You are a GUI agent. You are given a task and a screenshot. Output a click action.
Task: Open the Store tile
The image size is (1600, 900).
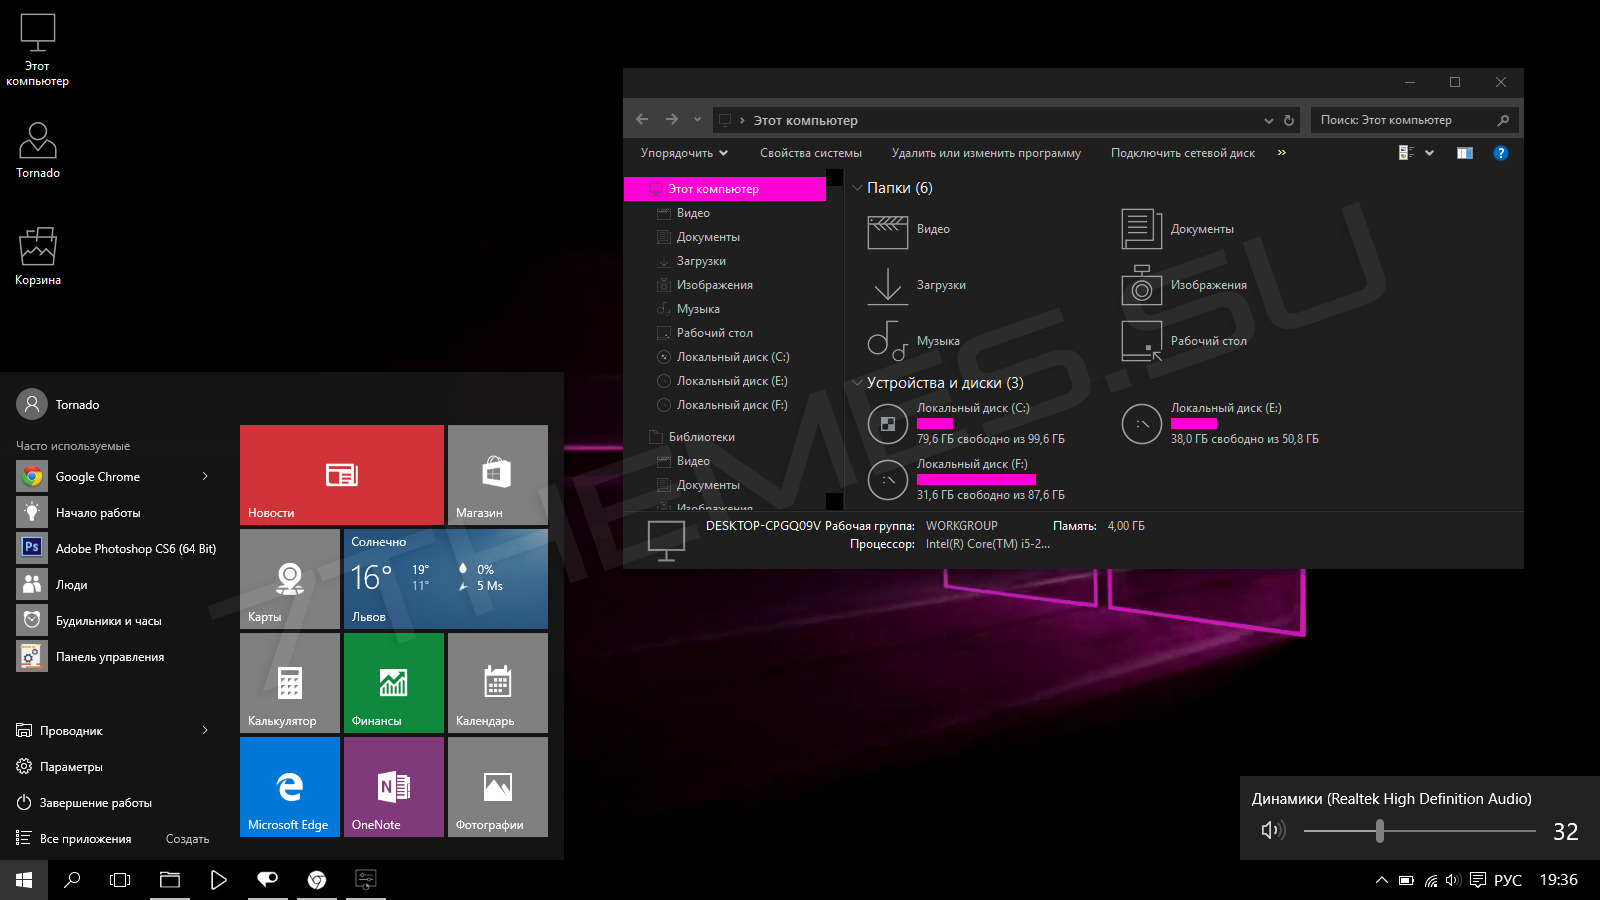pyautogui.click(x=497, y=474)
